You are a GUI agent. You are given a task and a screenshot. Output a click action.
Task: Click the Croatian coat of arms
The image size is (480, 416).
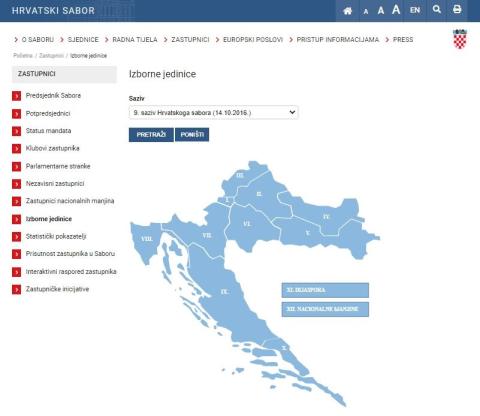point(460,39)
